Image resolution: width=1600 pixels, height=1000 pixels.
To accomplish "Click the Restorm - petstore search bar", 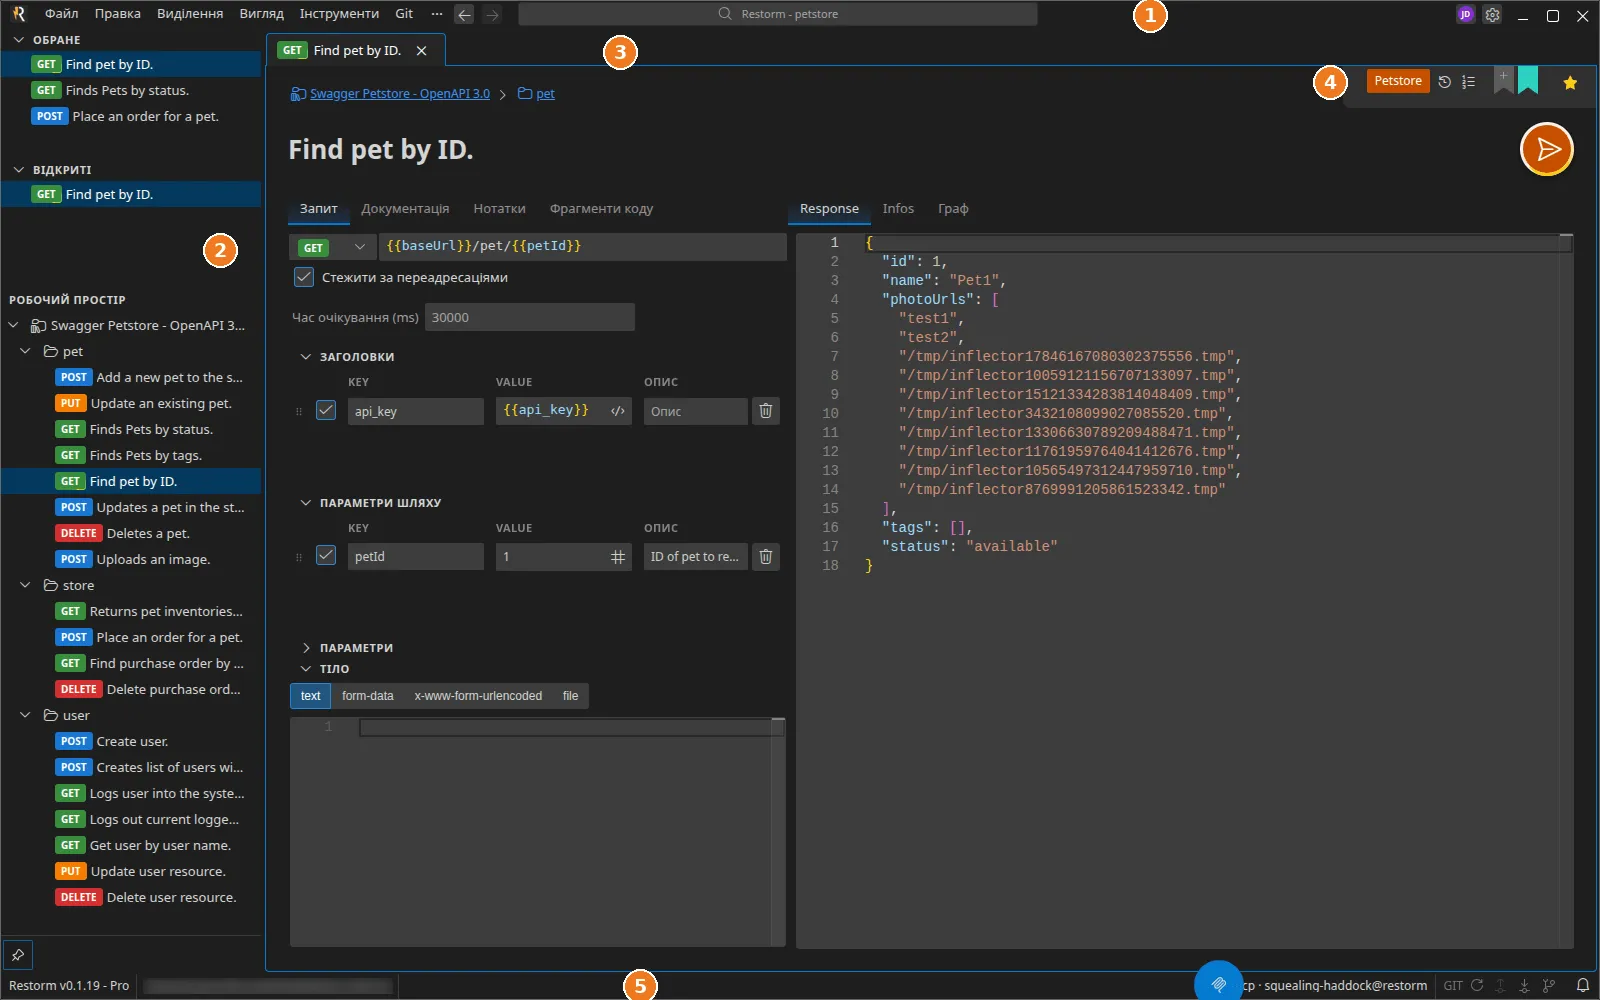I will (778, 15).
